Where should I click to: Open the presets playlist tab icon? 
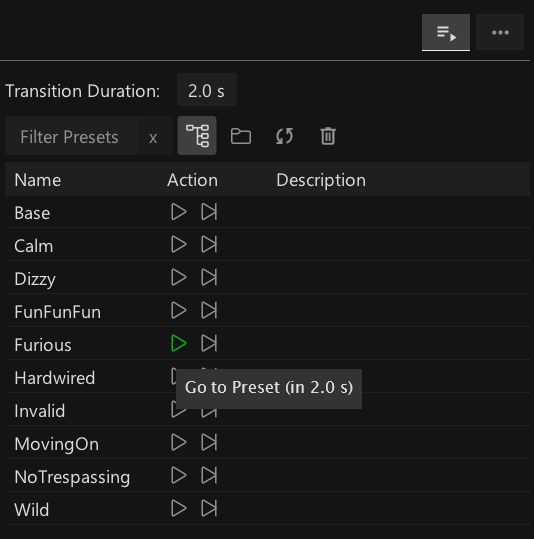pos(446,32)
